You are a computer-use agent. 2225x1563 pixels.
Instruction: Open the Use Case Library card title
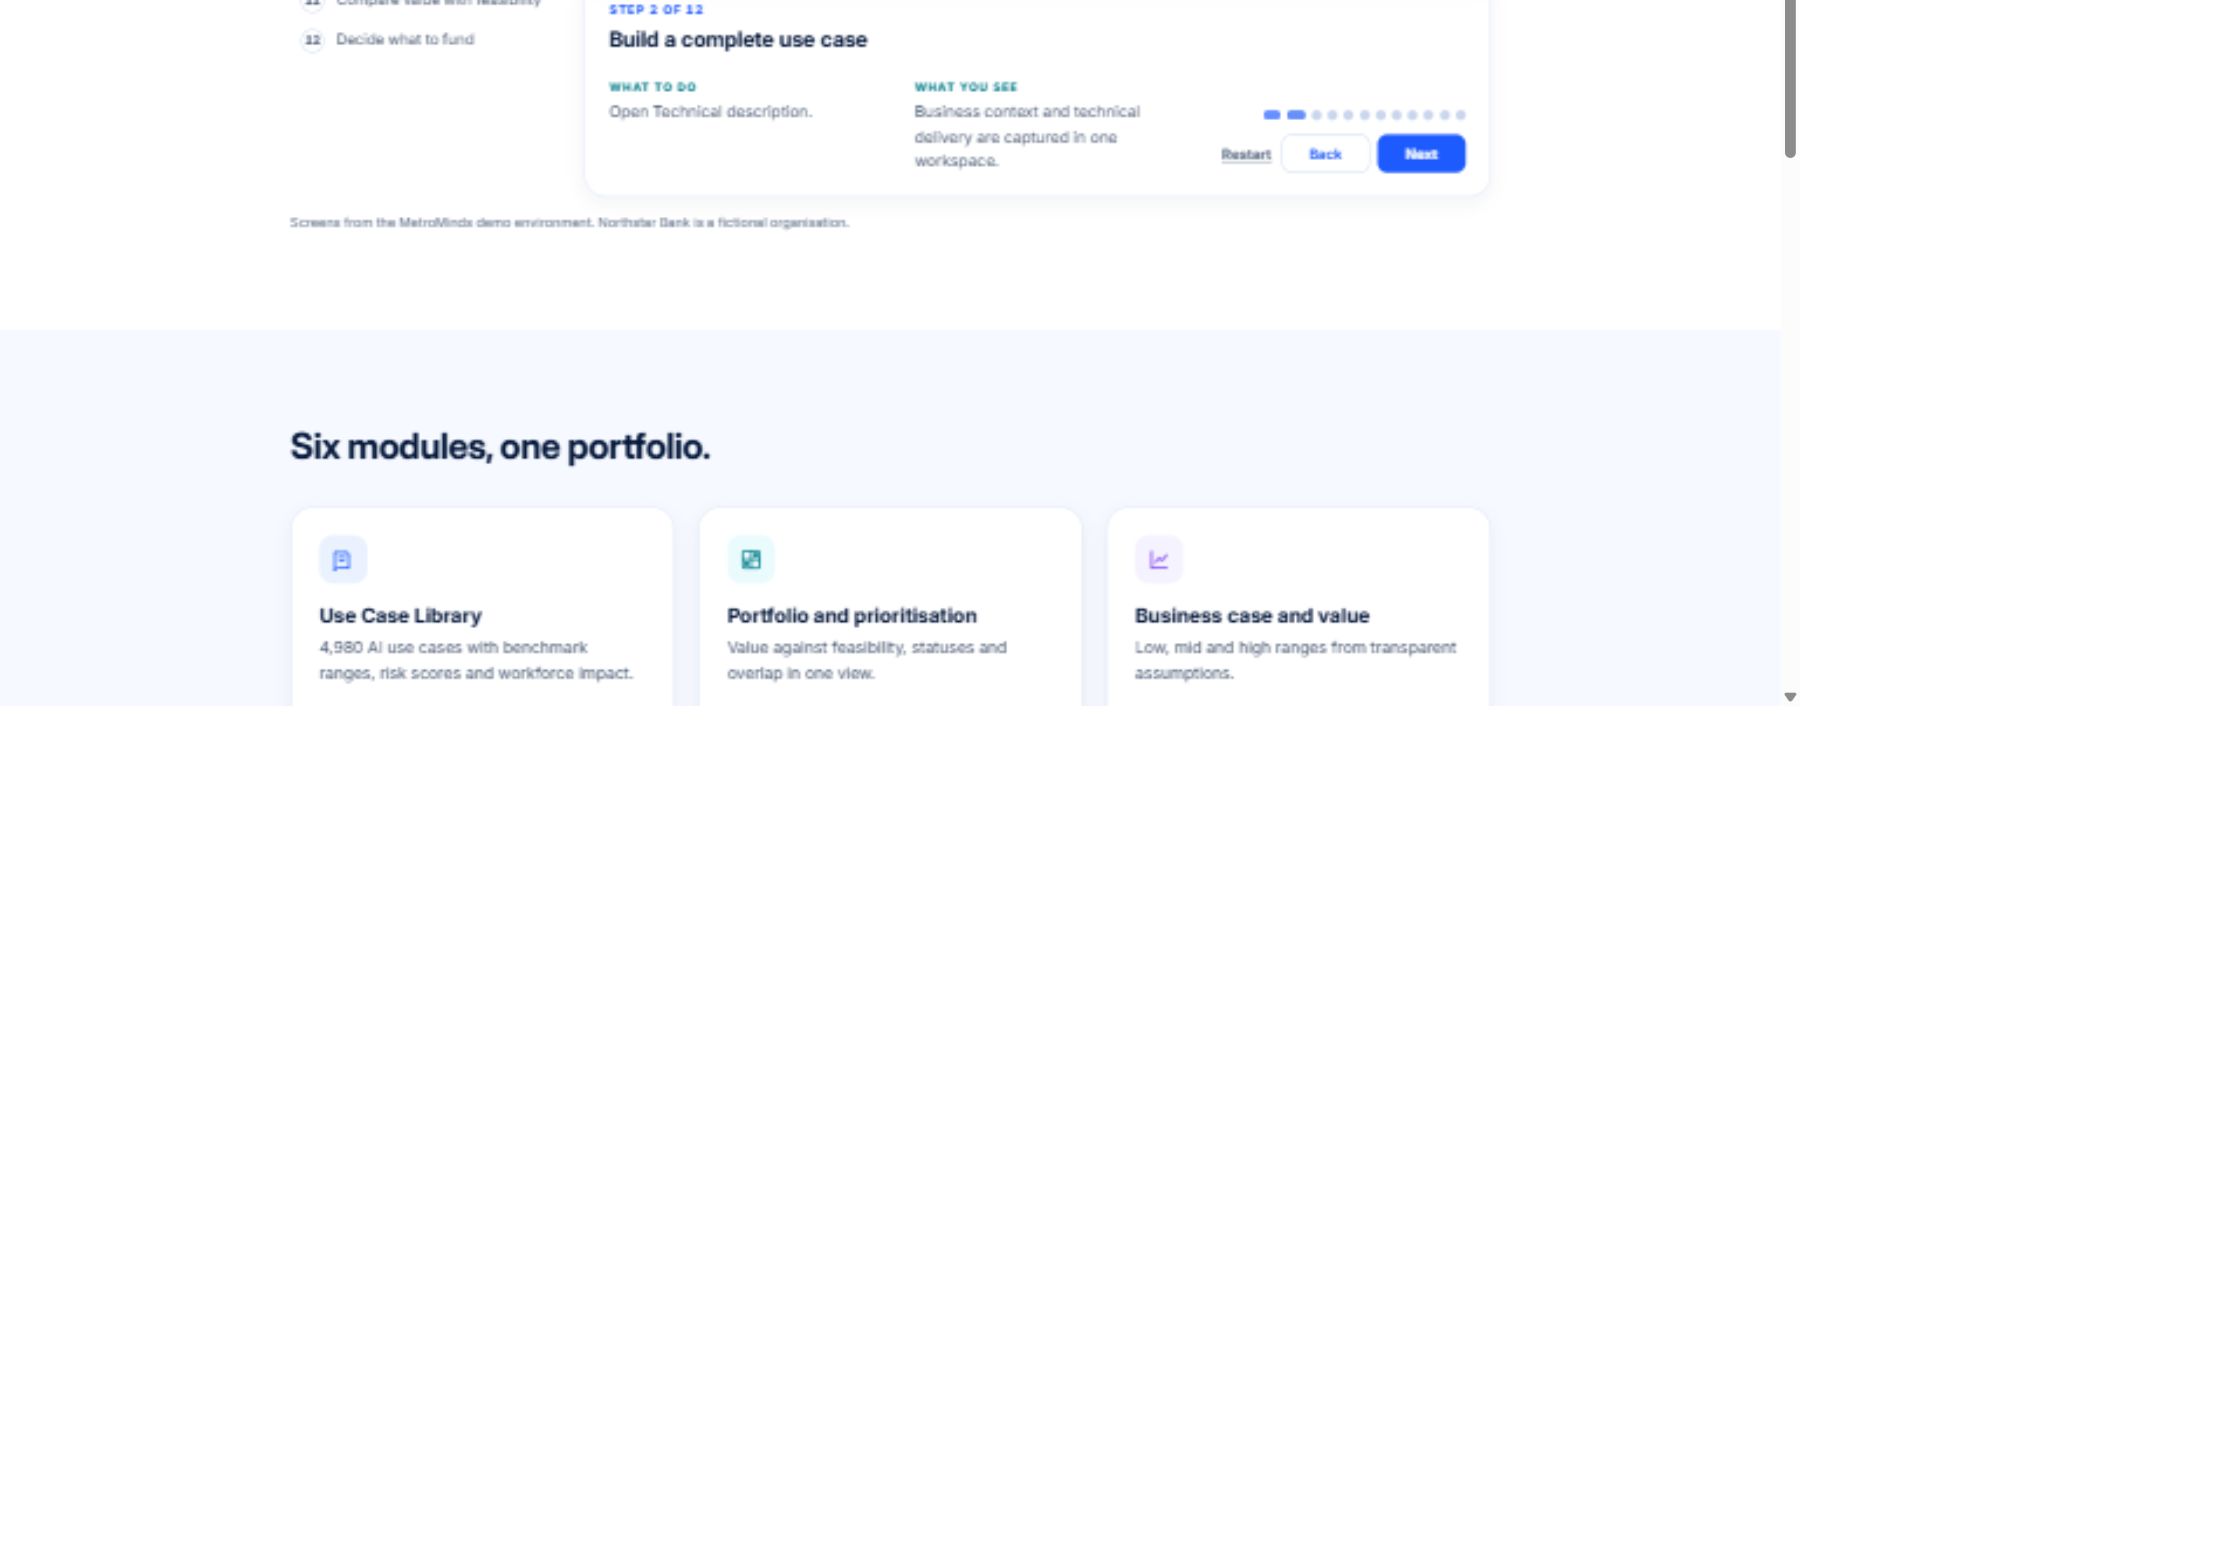[x=400, y=616]
